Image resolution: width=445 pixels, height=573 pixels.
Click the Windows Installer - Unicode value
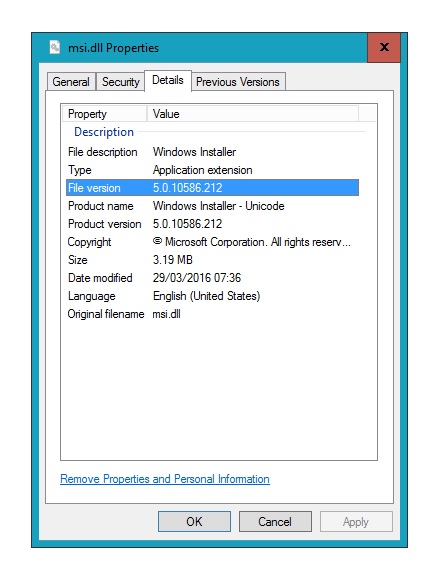point(218,206)
